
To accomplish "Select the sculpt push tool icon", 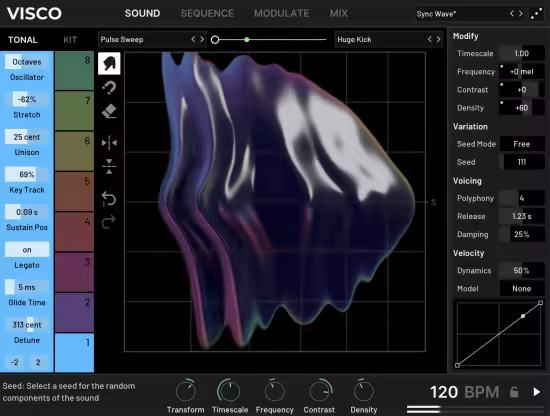I will pyautogui.click(x=109, y=63).
